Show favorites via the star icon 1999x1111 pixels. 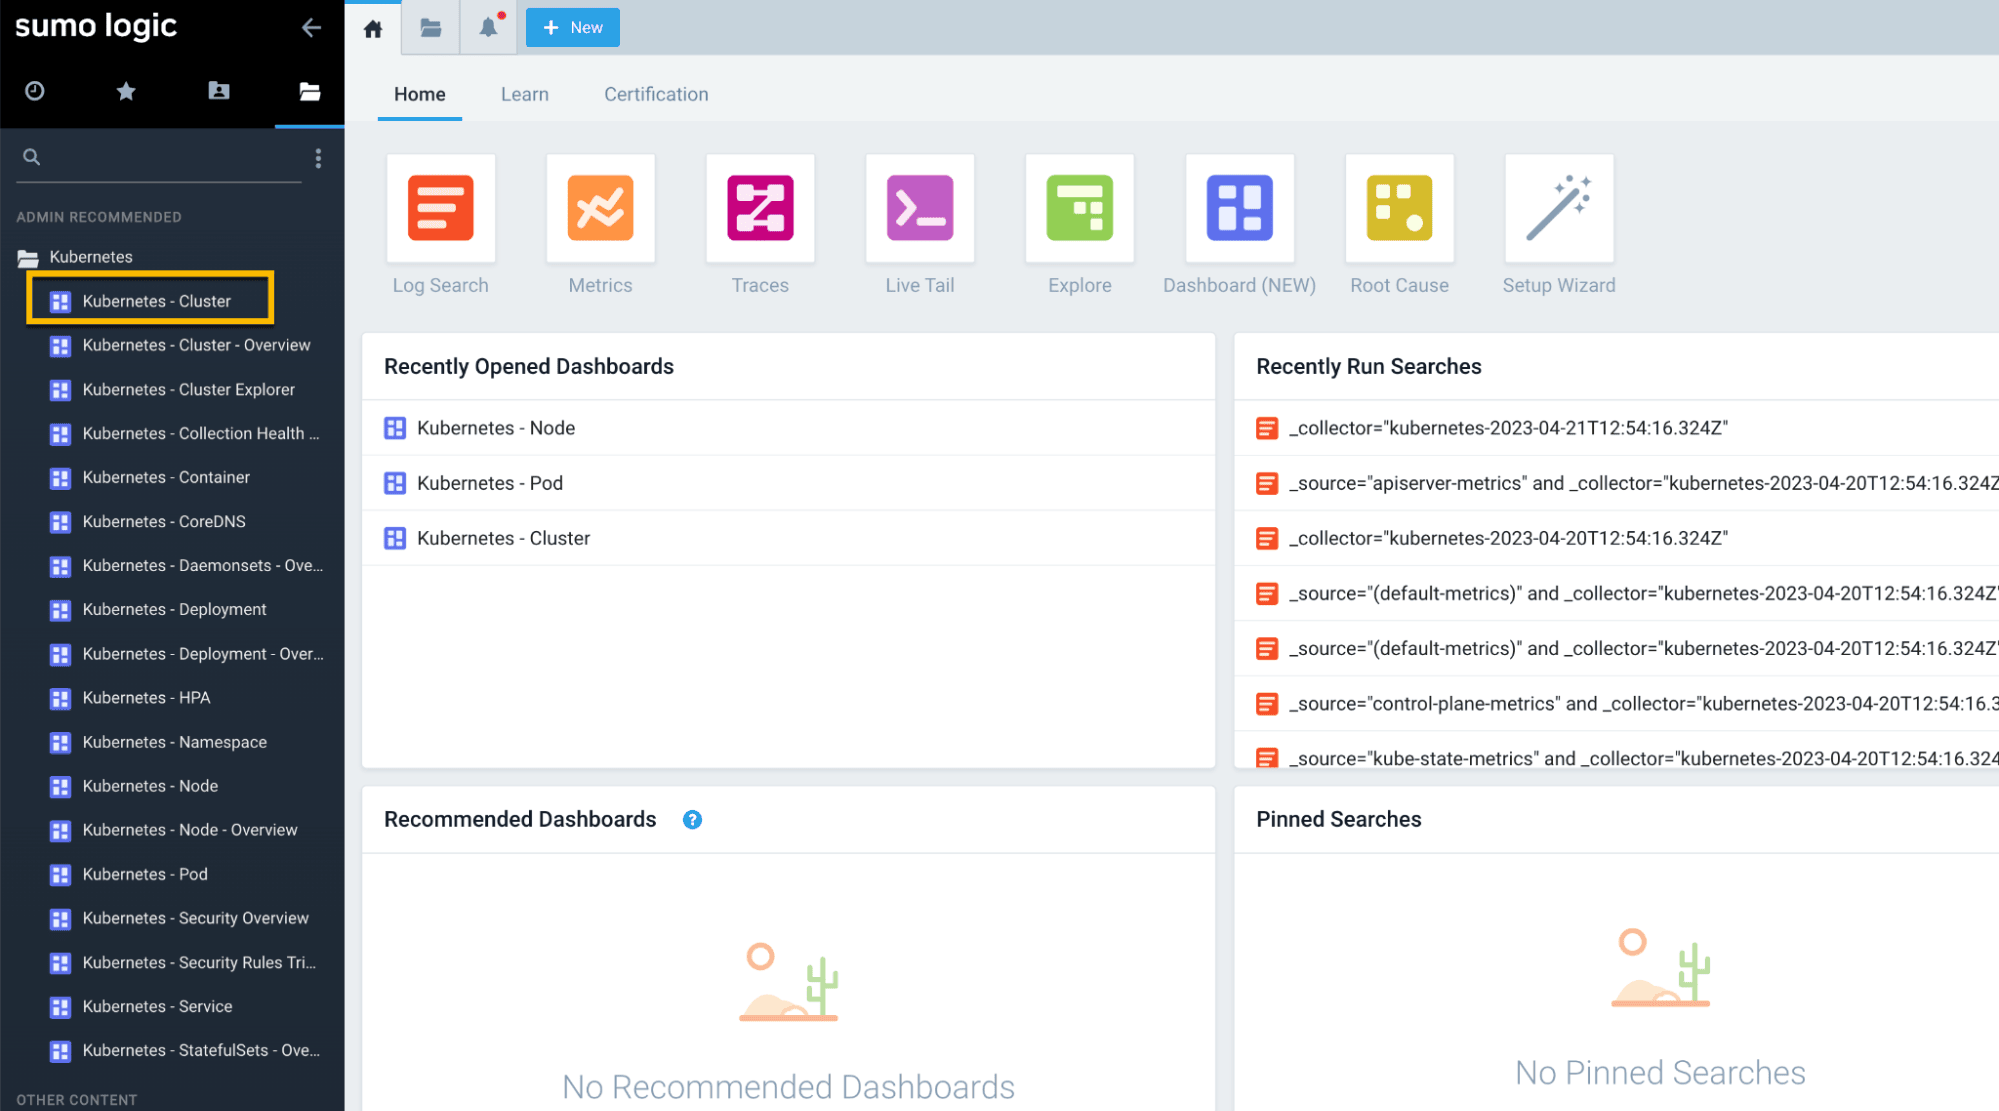126,91
